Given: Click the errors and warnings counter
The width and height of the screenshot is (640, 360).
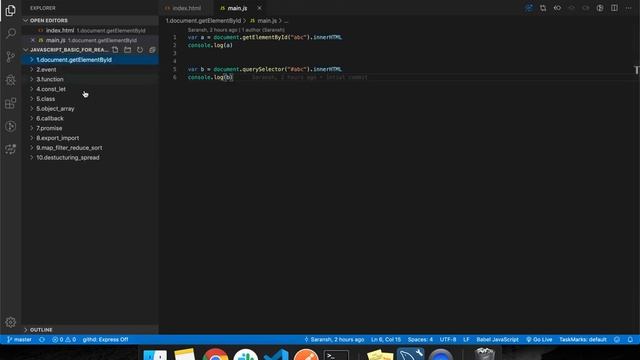Looking at the screenshot, I should (64, 340).
